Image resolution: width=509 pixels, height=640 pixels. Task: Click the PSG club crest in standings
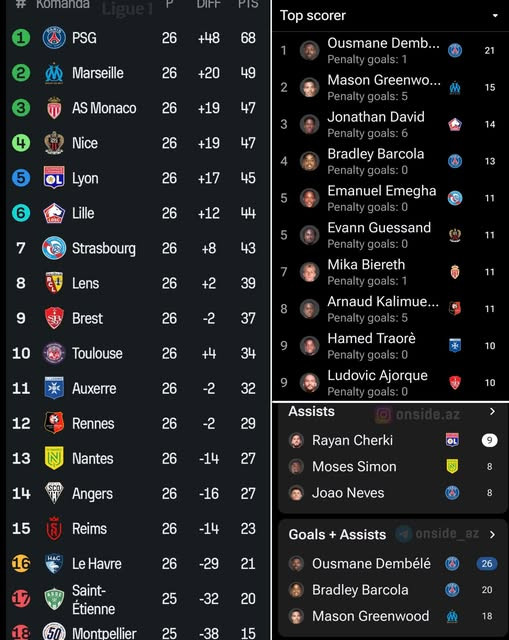(54, 38)
